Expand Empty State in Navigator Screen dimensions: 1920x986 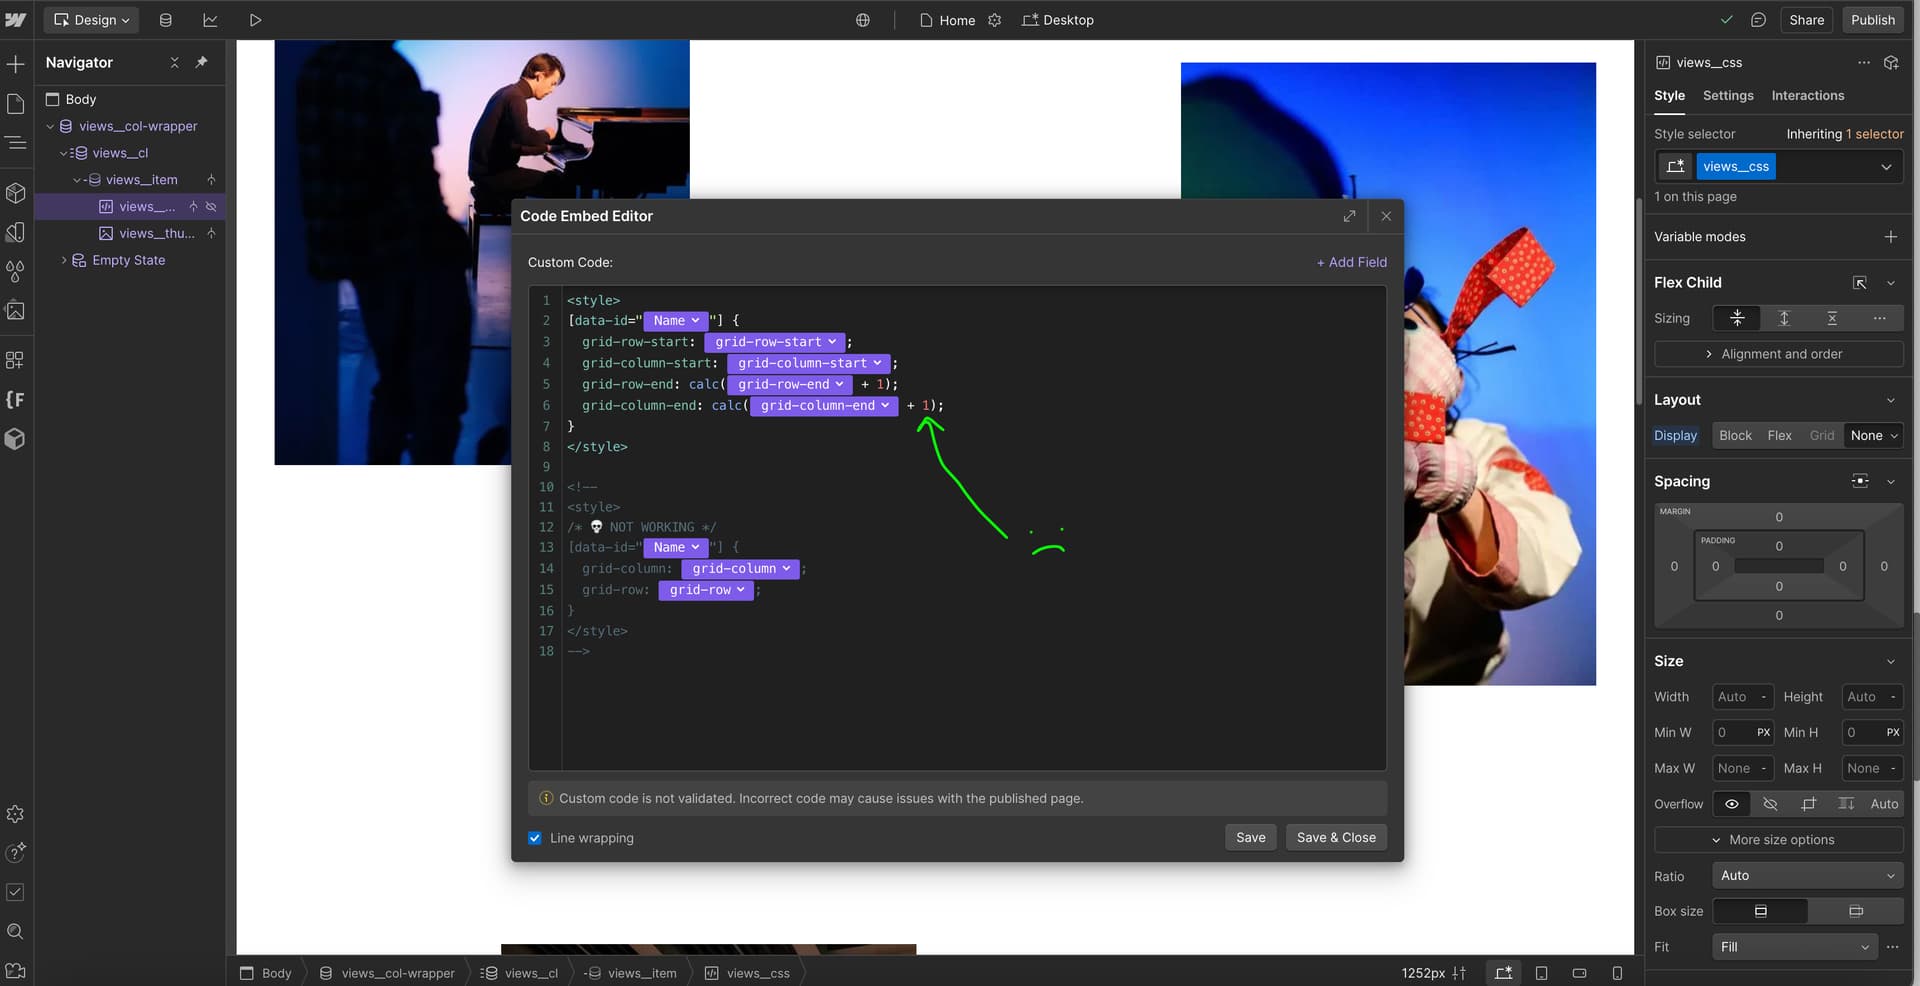(x=64, y=260)
